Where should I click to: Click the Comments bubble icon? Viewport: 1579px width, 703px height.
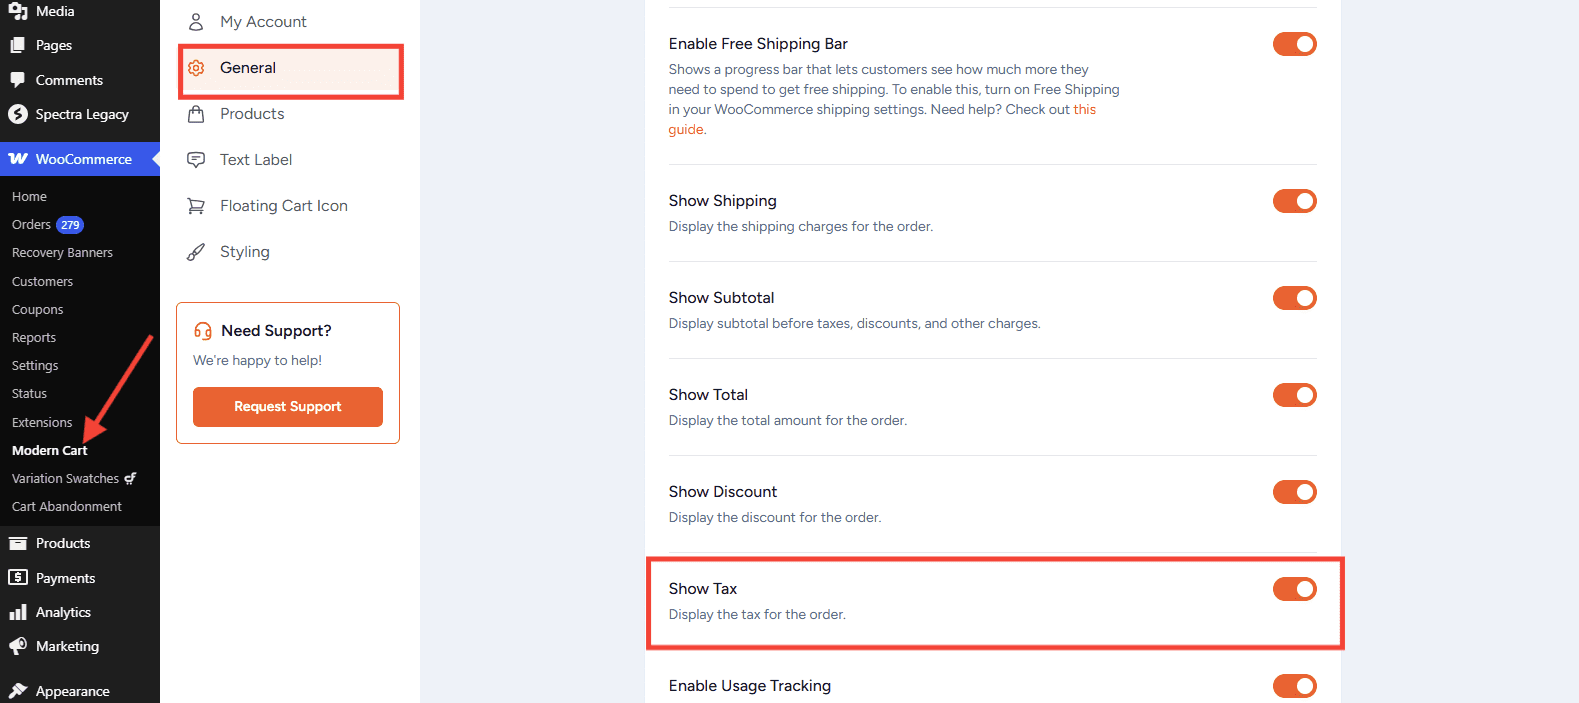[x=18, y=80]
